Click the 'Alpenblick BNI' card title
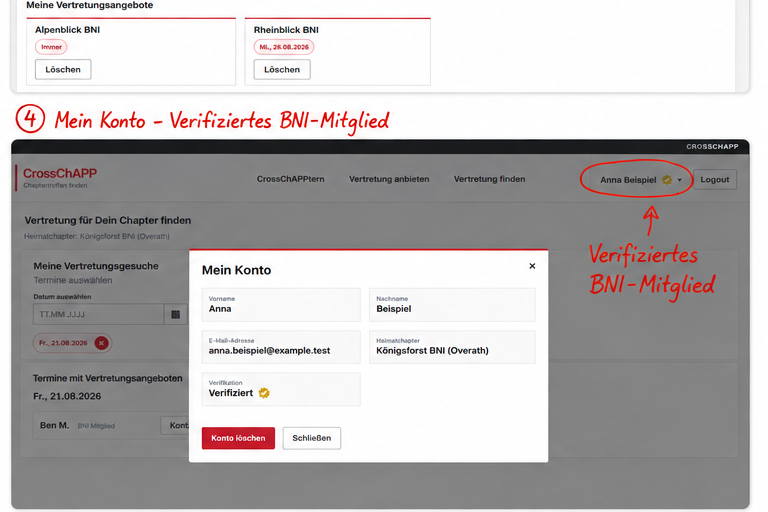The height and width of the screenshot is (512, 768). 68,30
